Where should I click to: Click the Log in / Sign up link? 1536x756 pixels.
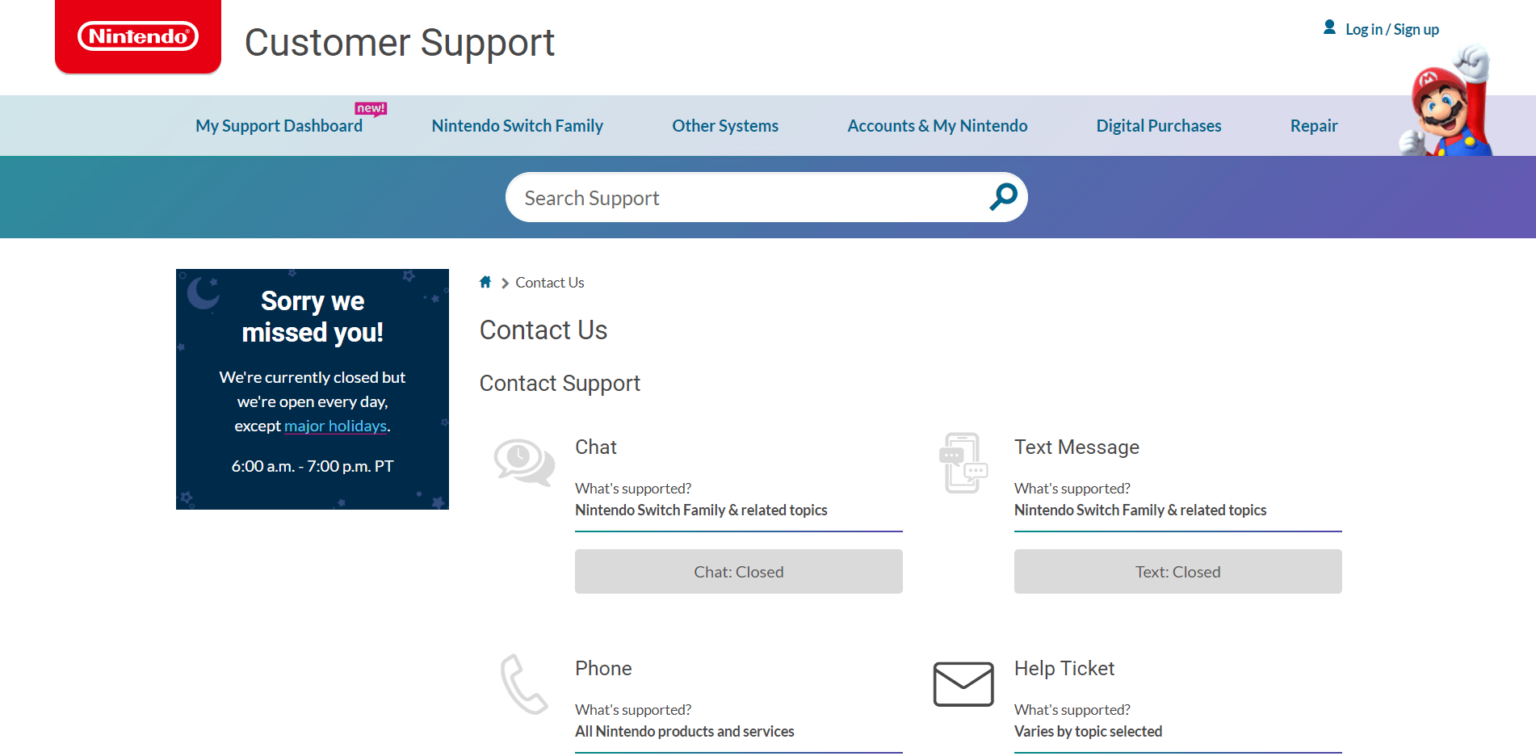tap(1391, 30)
